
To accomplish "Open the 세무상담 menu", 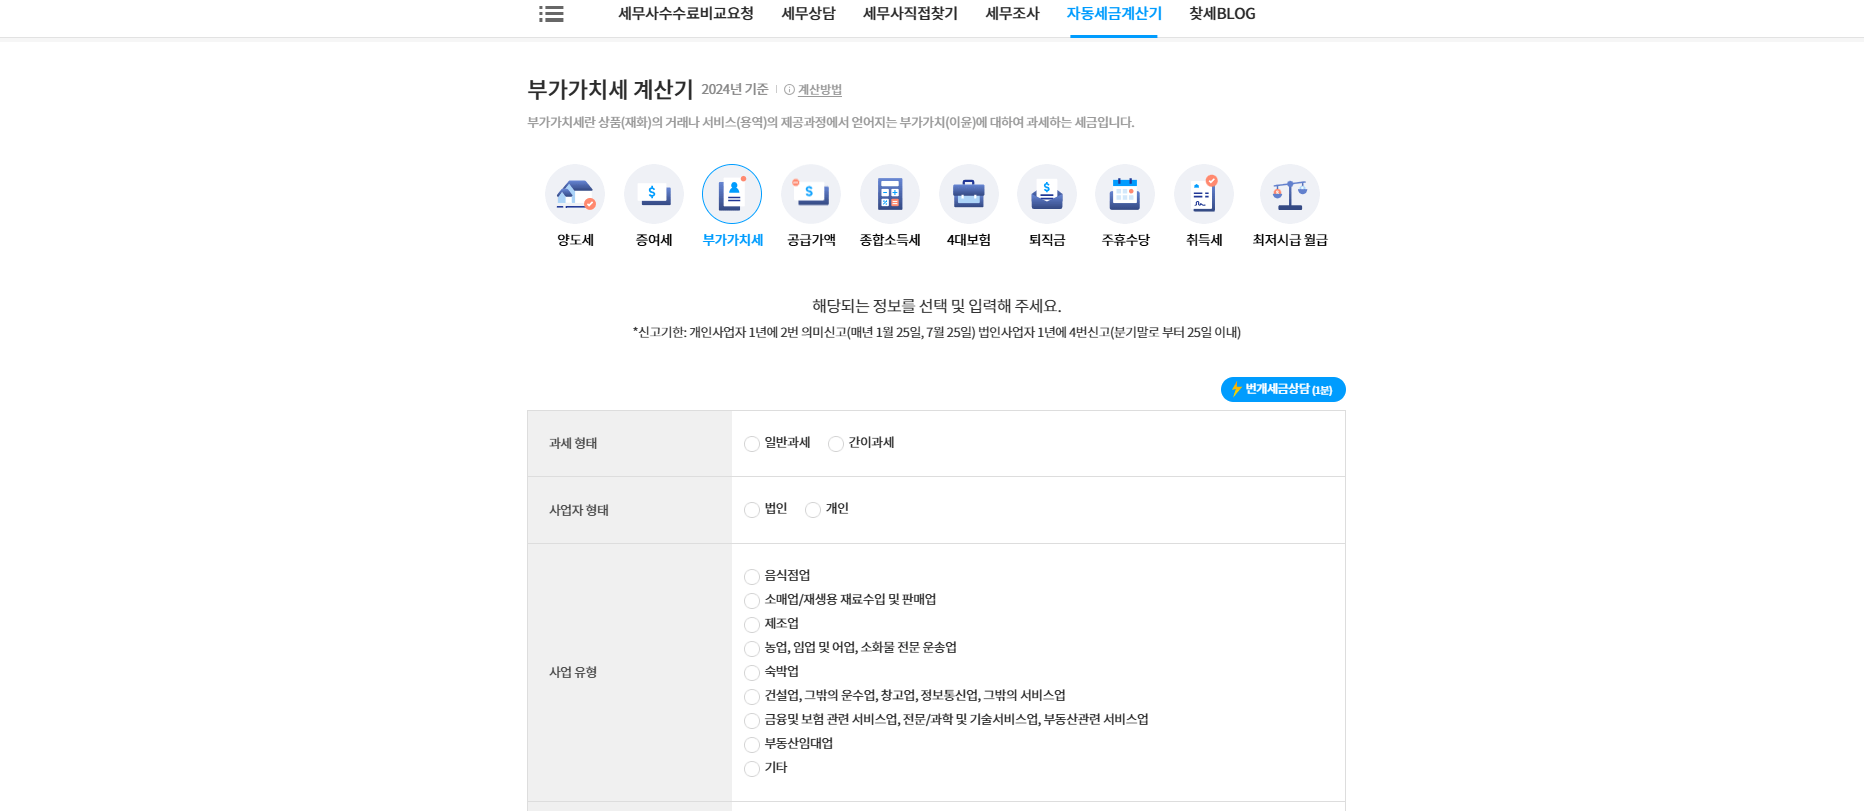I will pyautogui.click(x=808, y=14).
